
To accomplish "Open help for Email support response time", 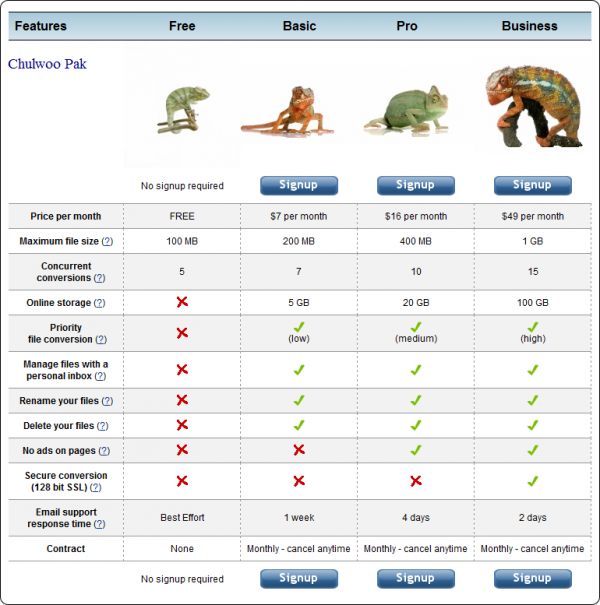I will tap(99, 524).
